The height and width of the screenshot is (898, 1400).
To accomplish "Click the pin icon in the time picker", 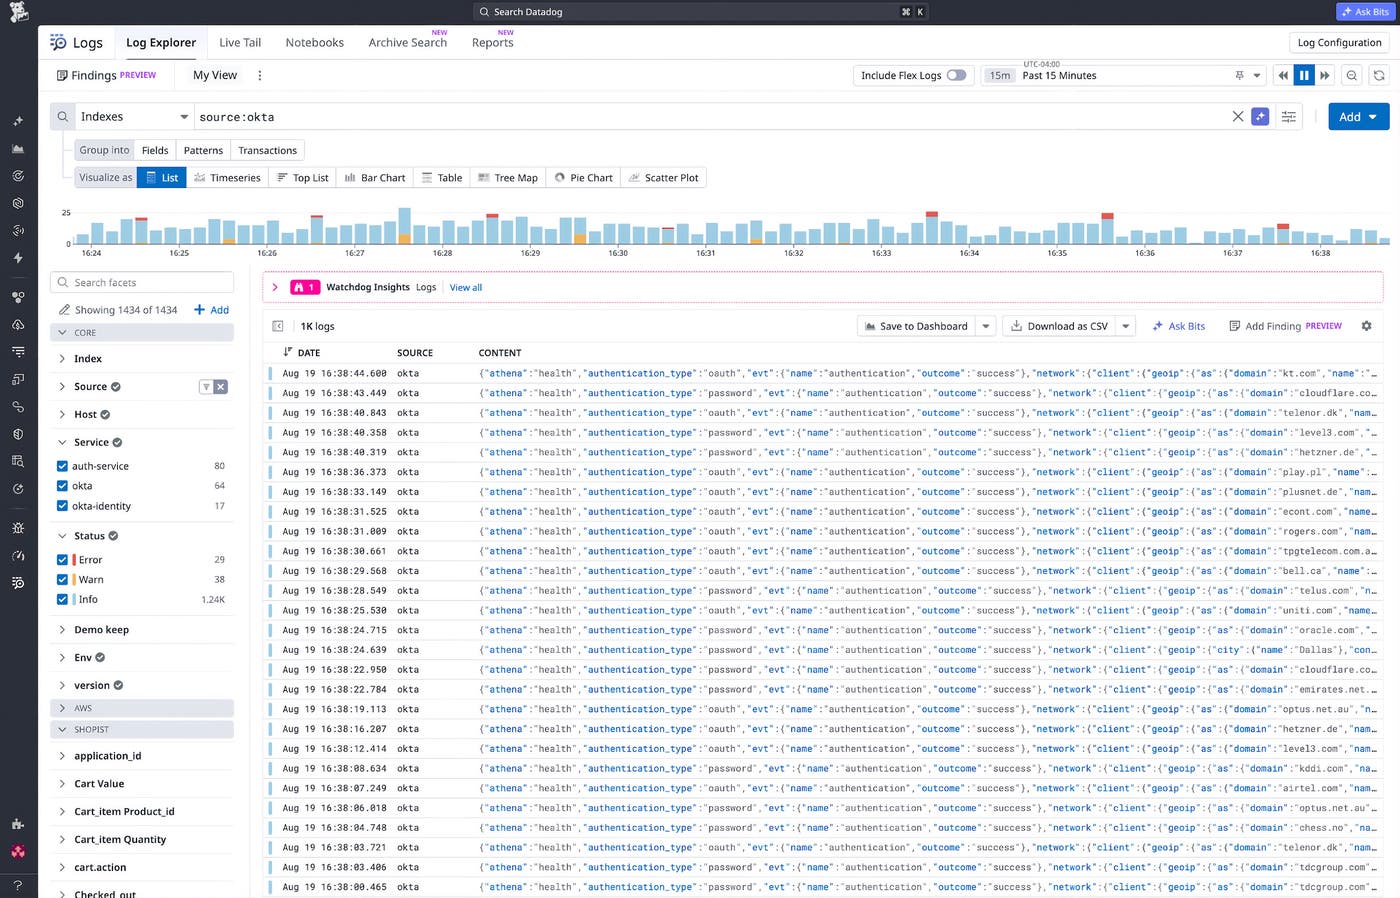I will [1240, 75].
